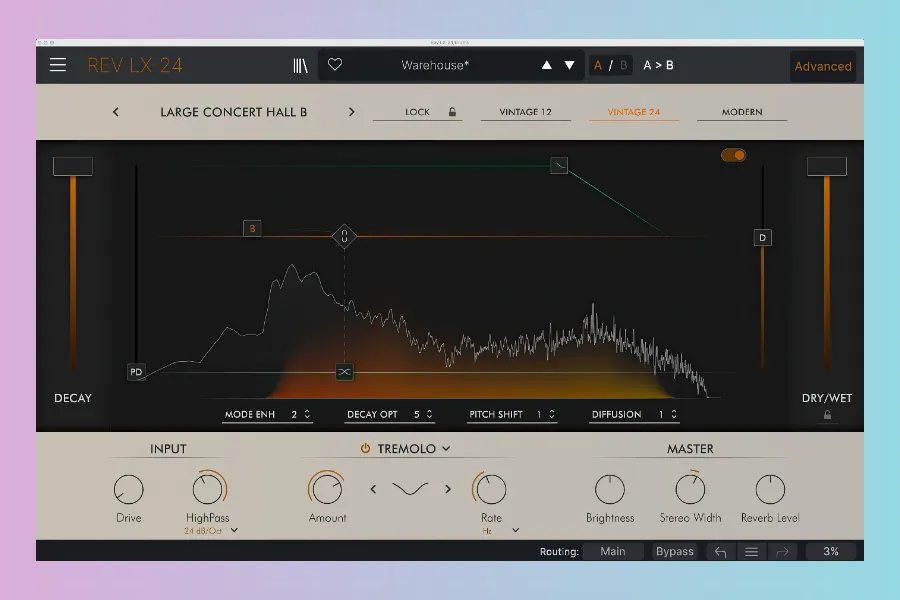Redo change with forward arrow
Image resolution: width=900 pixels, height=600 pixels.
[782, 552]
